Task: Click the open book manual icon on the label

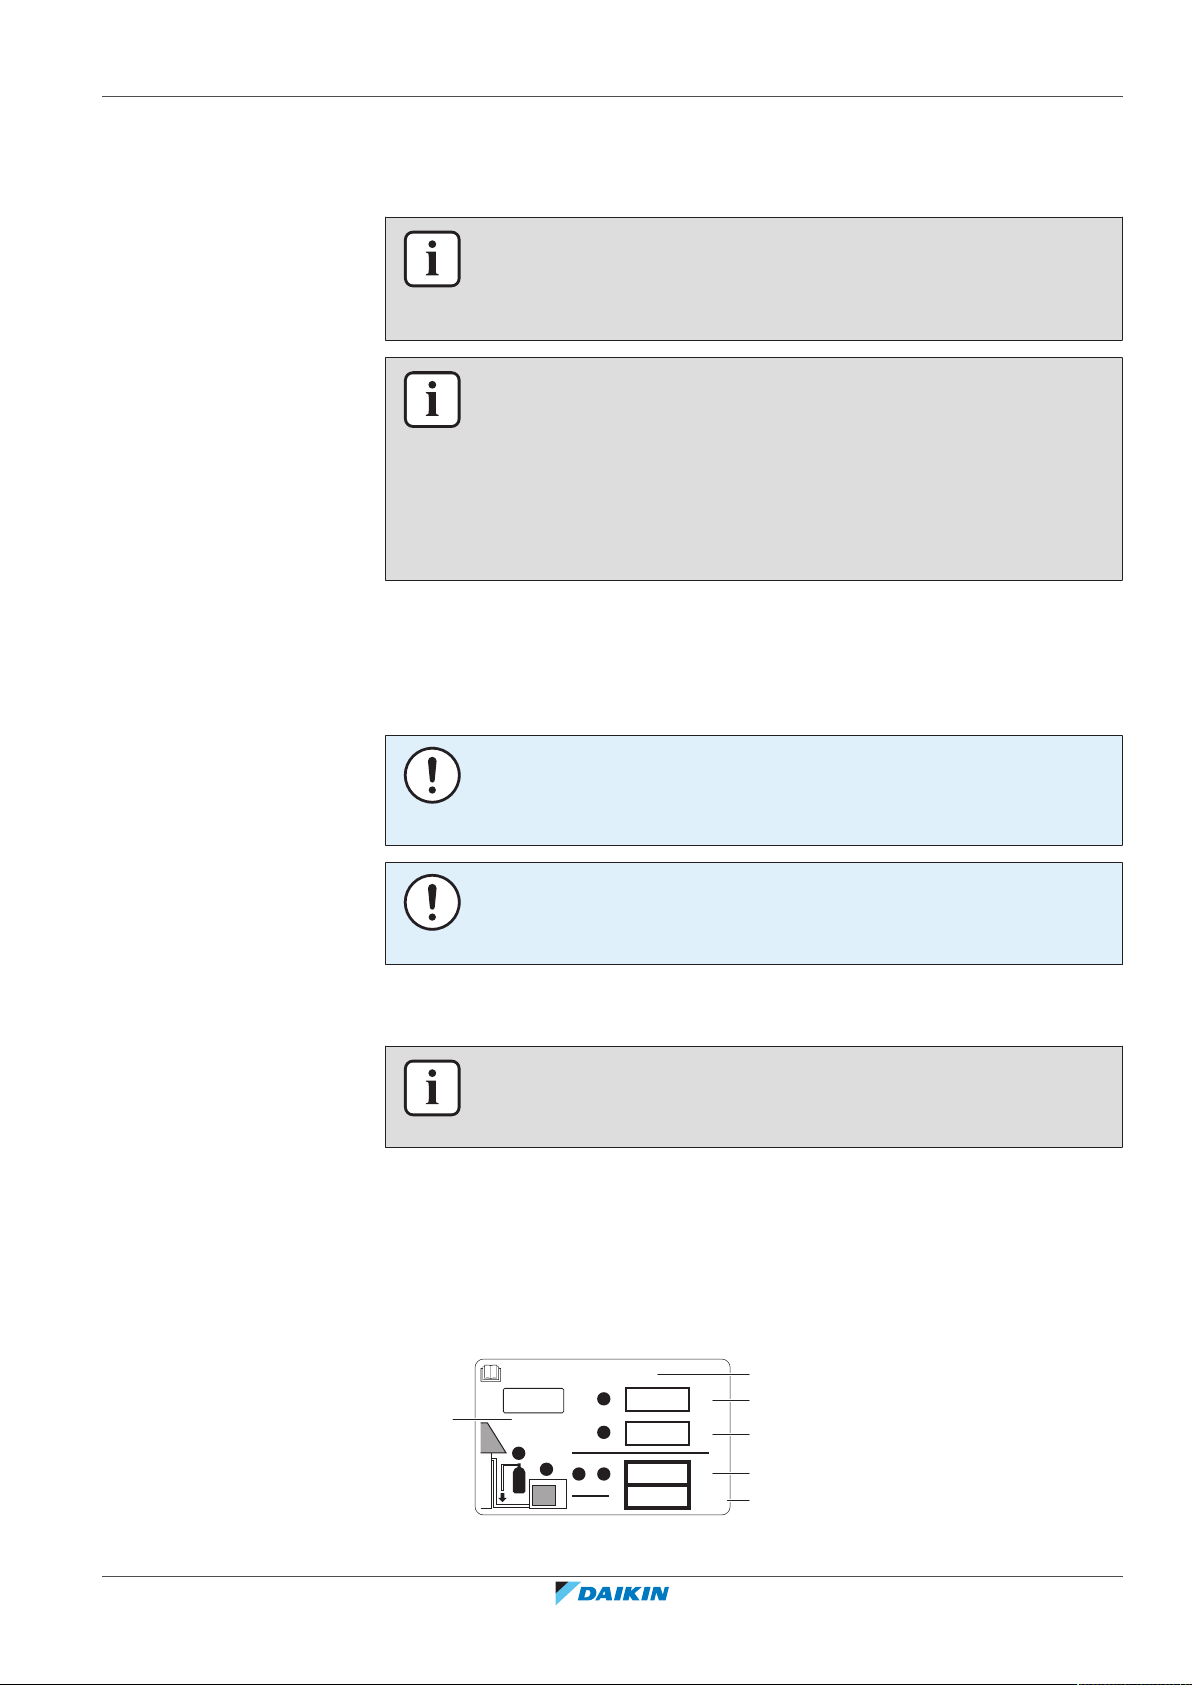Action: click(x=491, y=1373)
